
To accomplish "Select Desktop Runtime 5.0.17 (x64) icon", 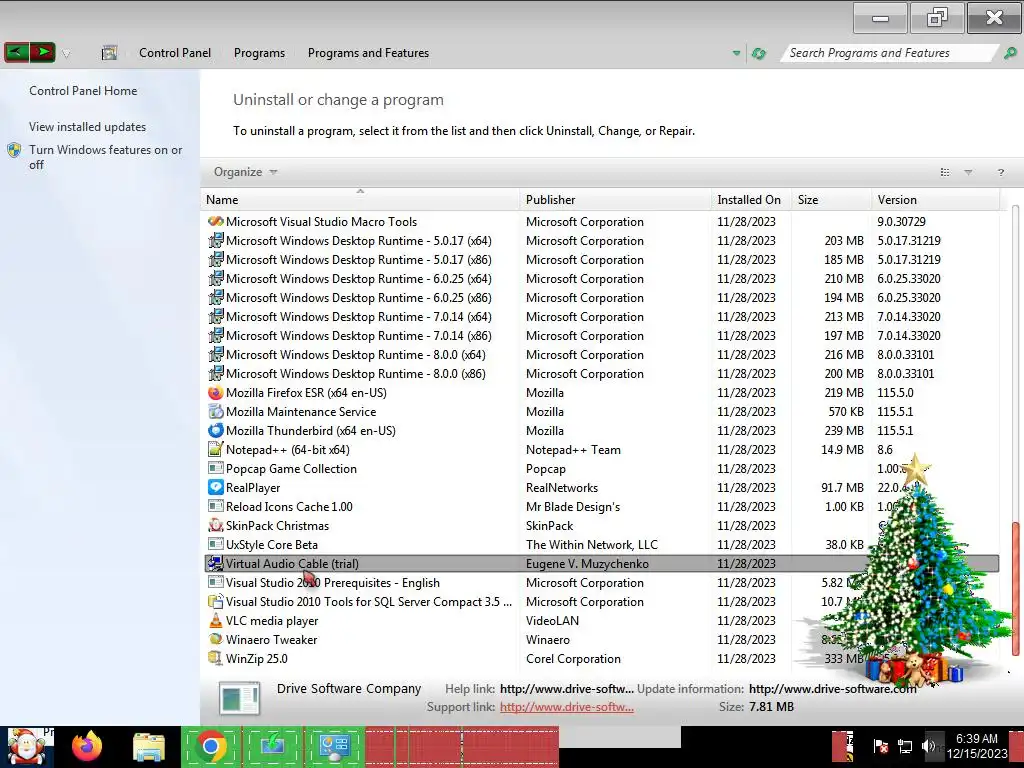I will 216,240.
